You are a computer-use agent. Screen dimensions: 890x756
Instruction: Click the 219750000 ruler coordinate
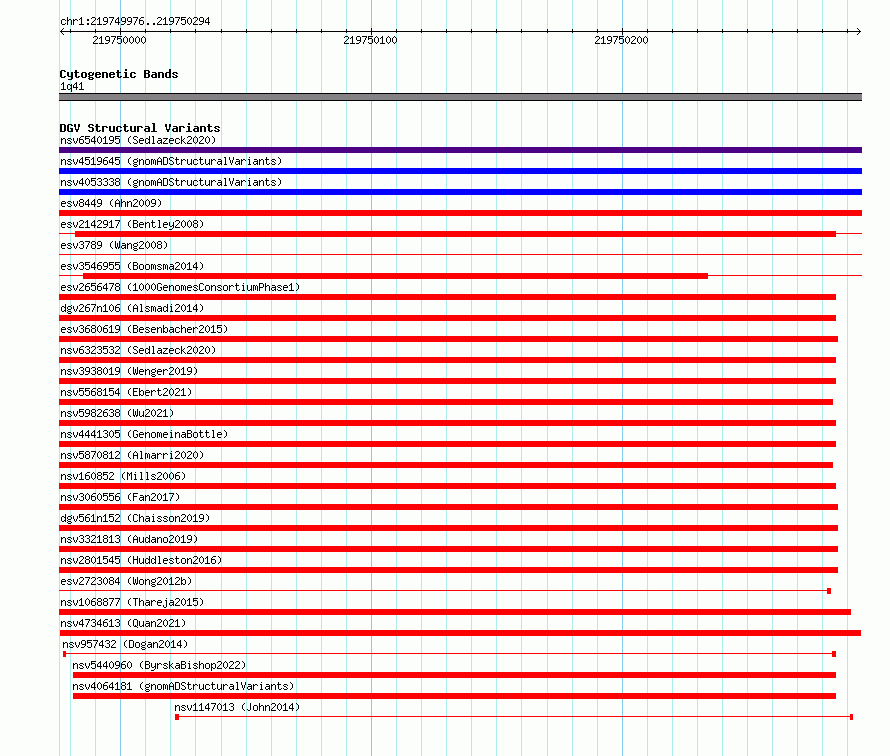119,40
